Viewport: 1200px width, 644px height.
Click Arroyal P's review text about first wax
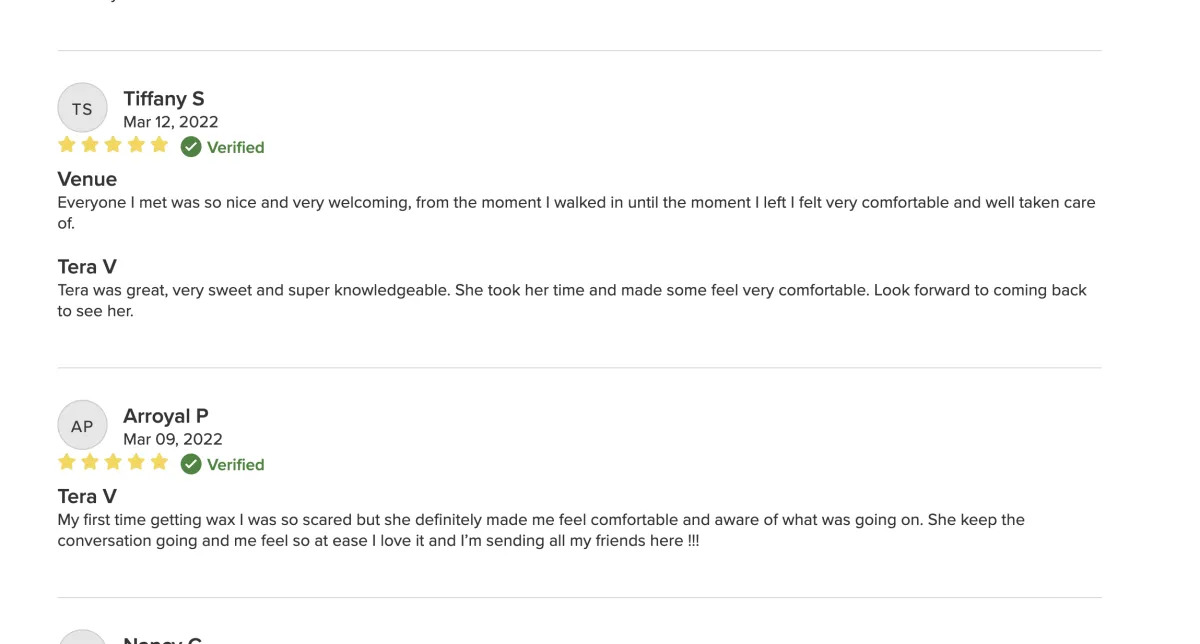coord(541,530)
